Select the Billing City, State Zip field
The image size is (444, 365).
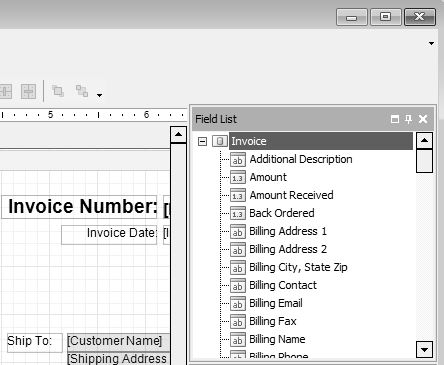click(x=298, y=267)
